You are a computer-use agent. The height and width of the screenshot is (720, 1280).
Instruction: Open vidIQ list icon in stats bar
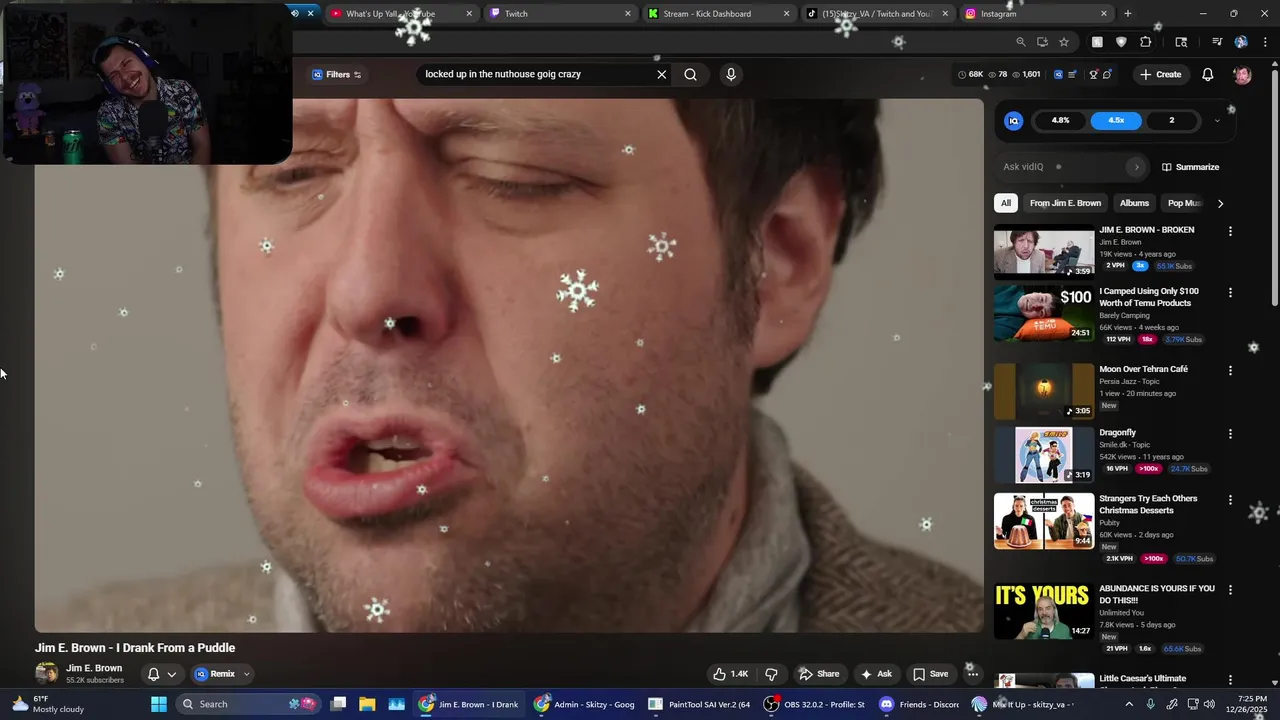1072,74
